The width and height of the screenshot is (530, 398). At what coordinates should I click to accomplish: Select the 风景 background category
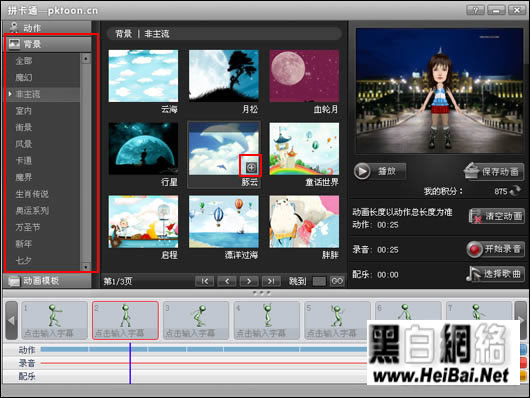click(24, 144)
